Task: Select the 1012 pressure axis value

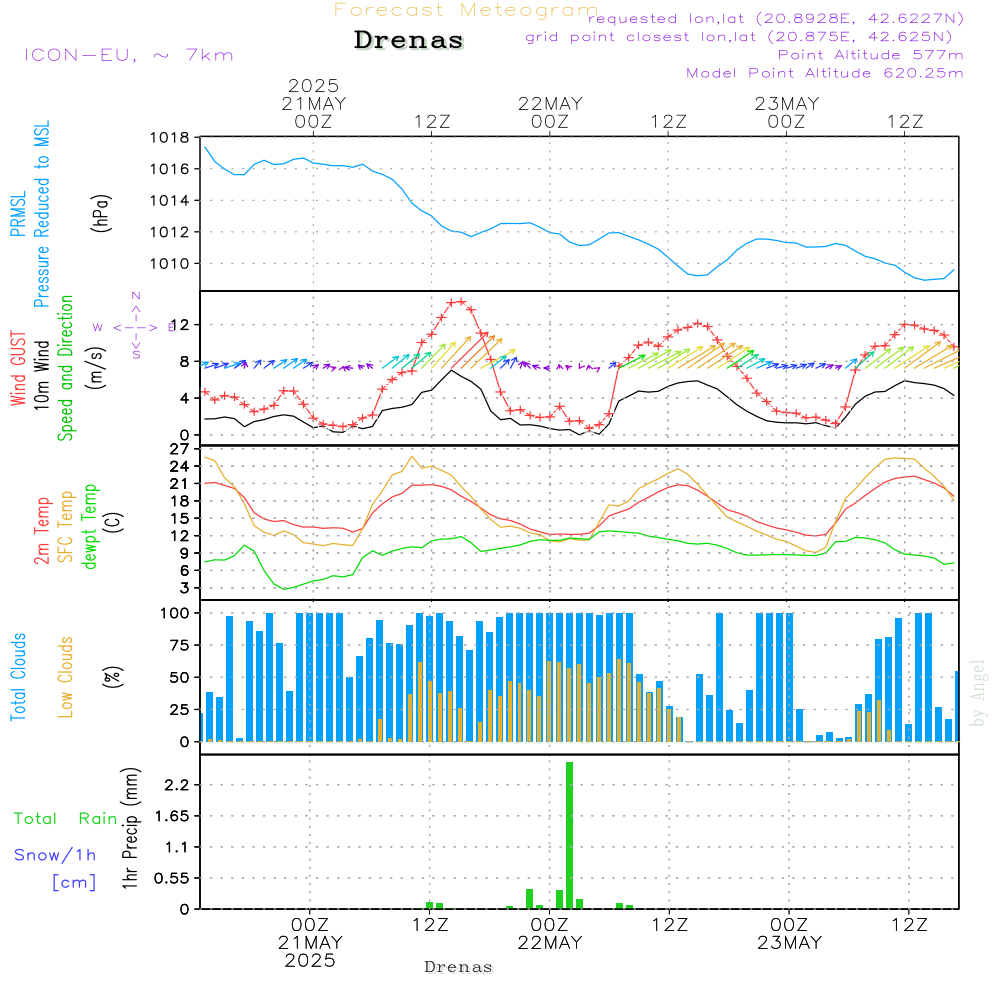Action: pyautogui.click(x=170, y=232)
